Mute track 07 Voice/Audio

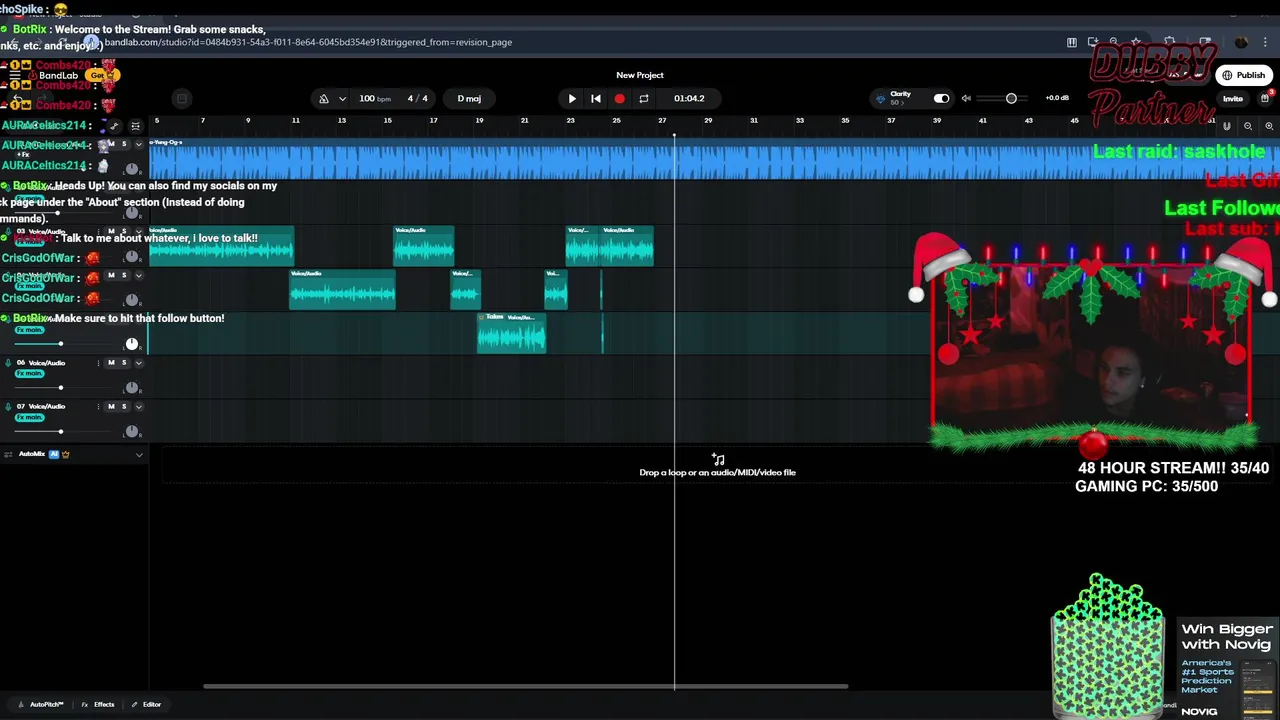point(111,407)
